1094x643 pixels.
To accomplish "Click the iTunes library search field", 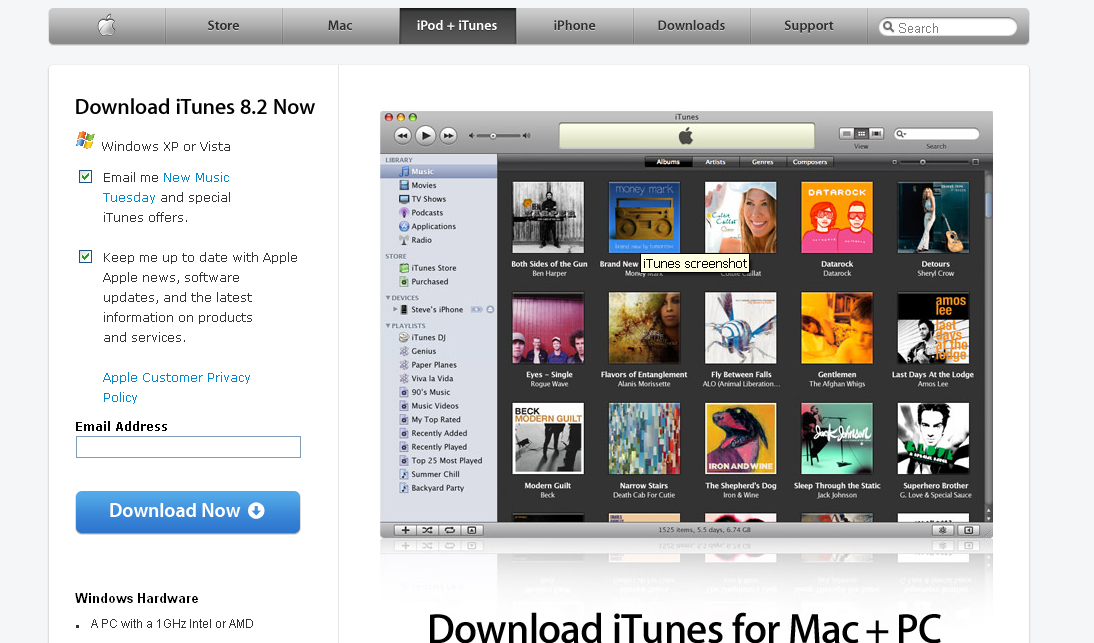I will [x=936, y=134].
